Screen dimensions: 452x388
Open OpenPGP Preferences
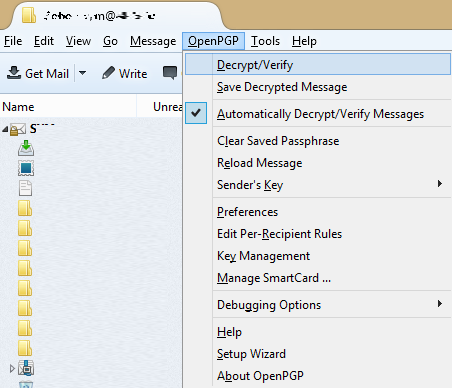(318, 212)
